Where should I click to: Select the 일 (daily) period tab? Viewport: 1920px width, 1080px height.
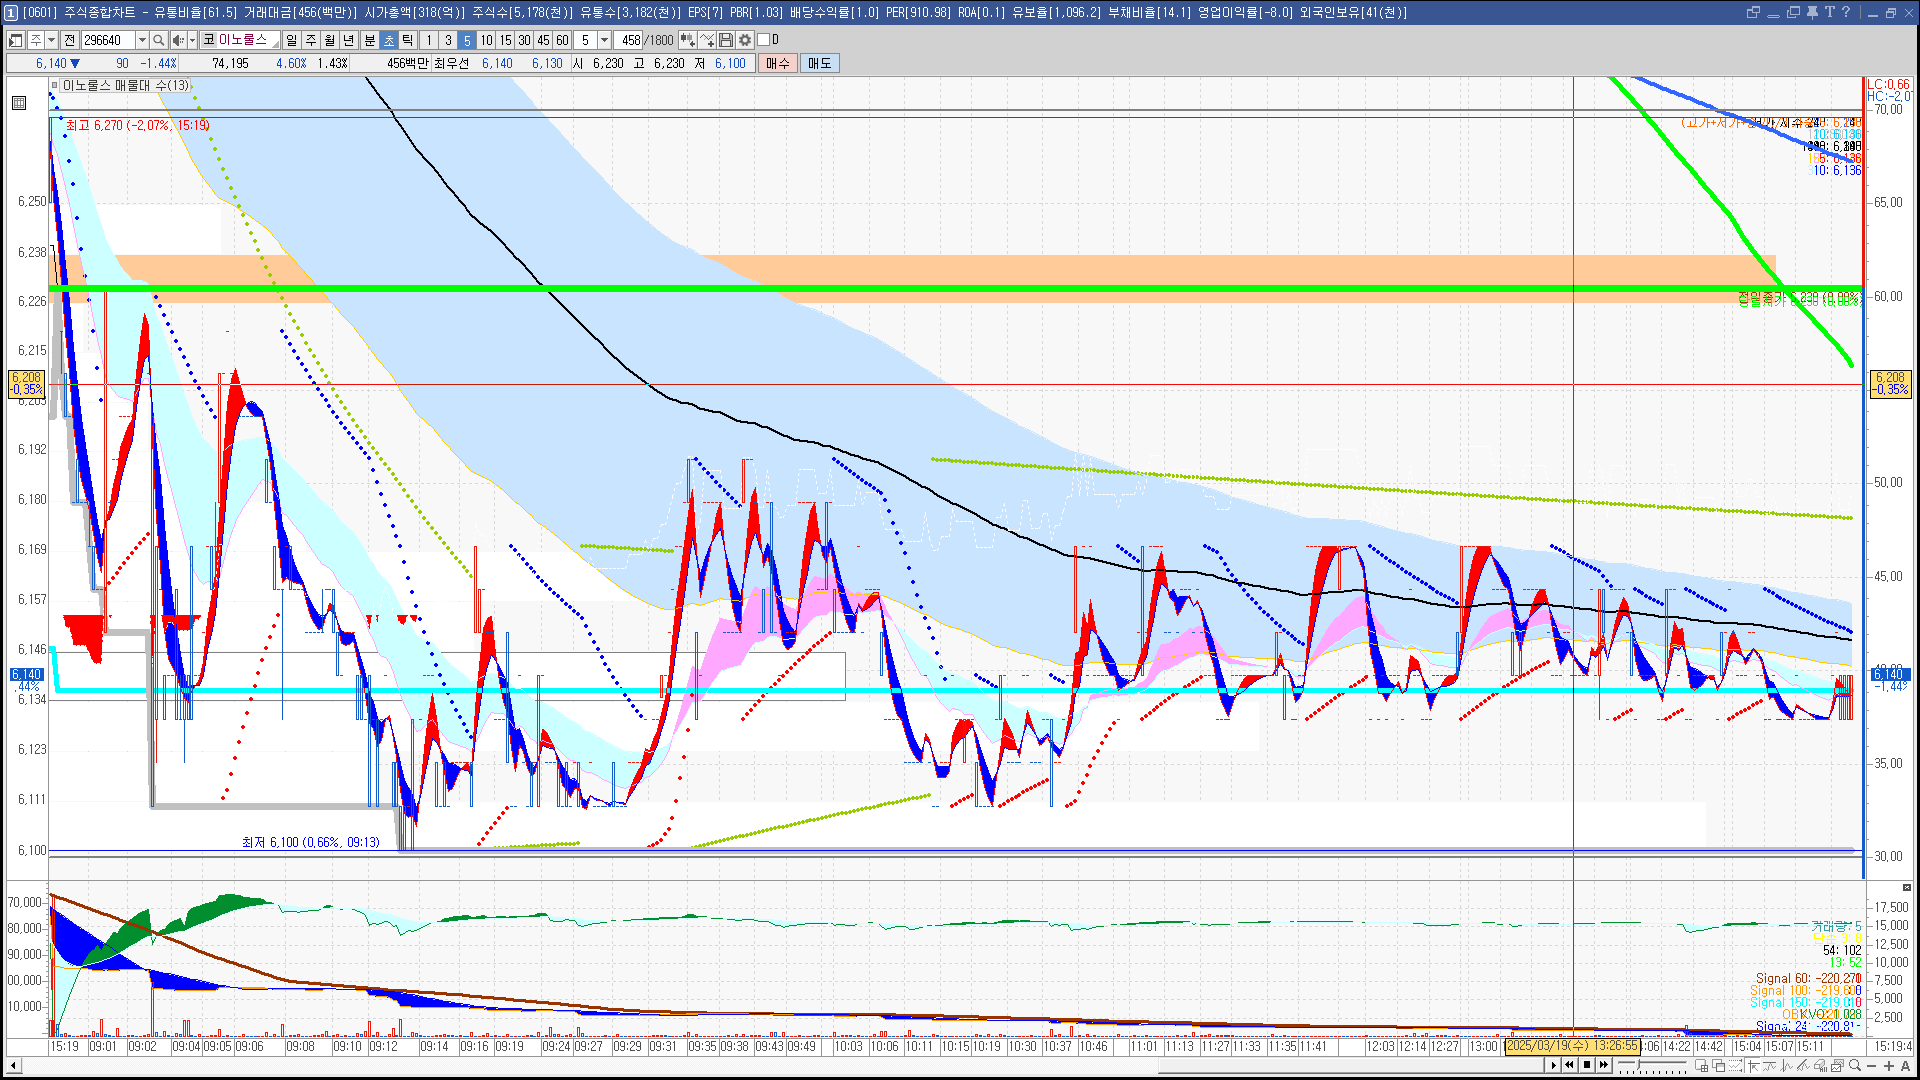pos(291,40)
